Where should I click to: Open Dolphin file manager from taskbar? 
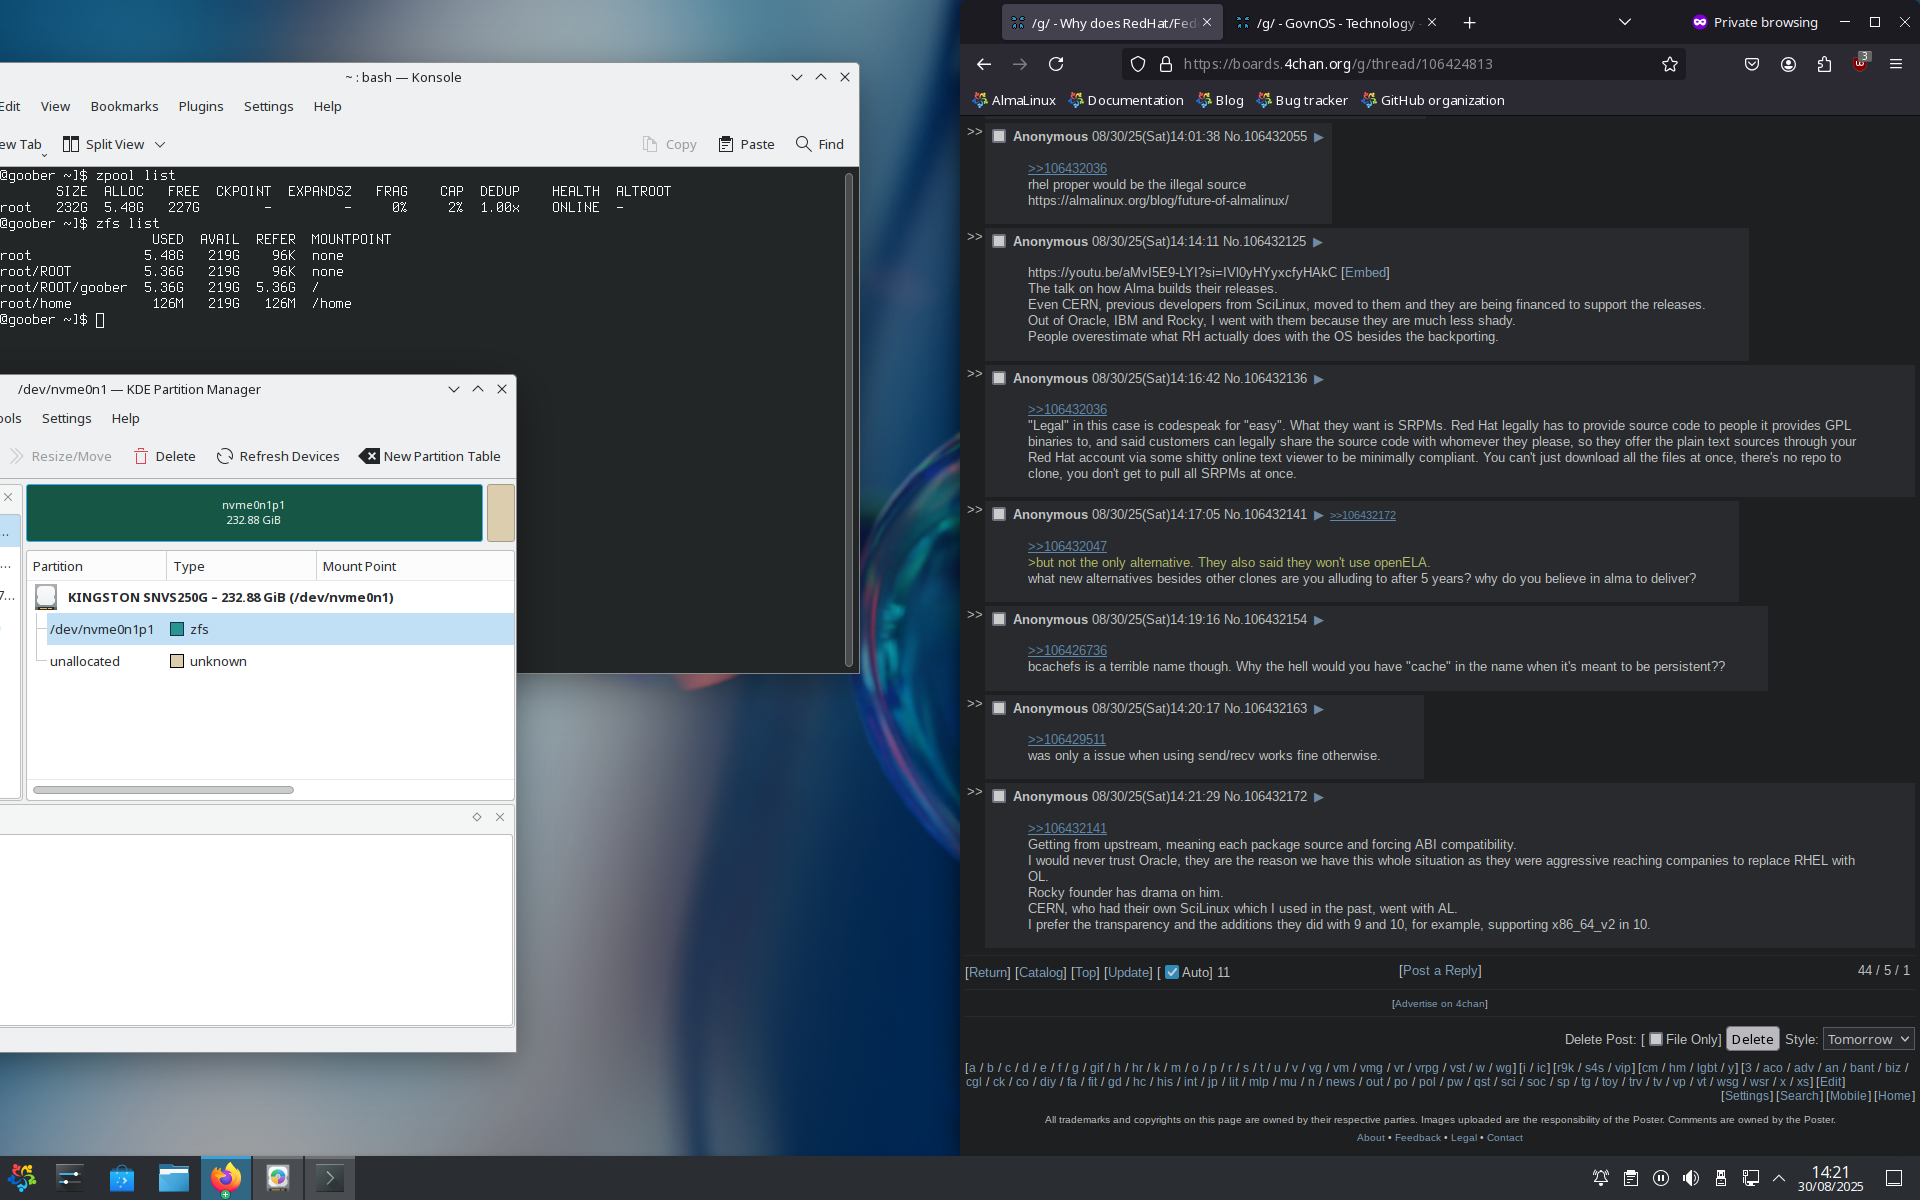point(174,1178)
